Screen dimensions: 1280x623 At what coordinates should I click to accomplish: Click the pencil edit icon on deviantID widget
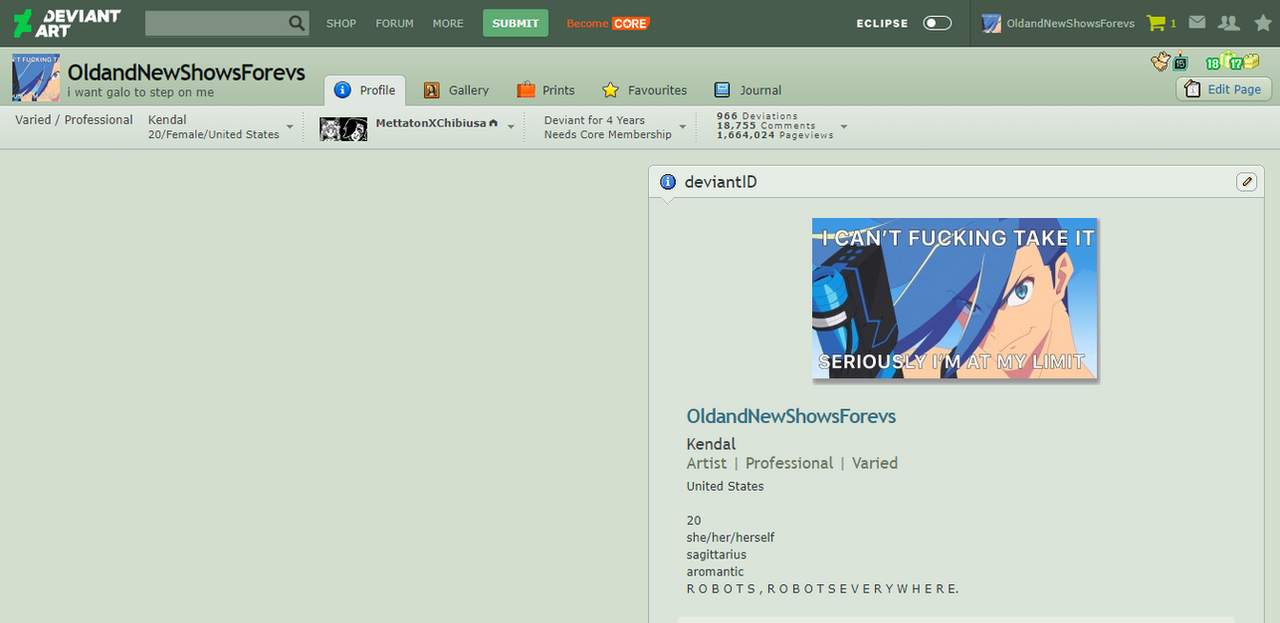click(1246, 181)
